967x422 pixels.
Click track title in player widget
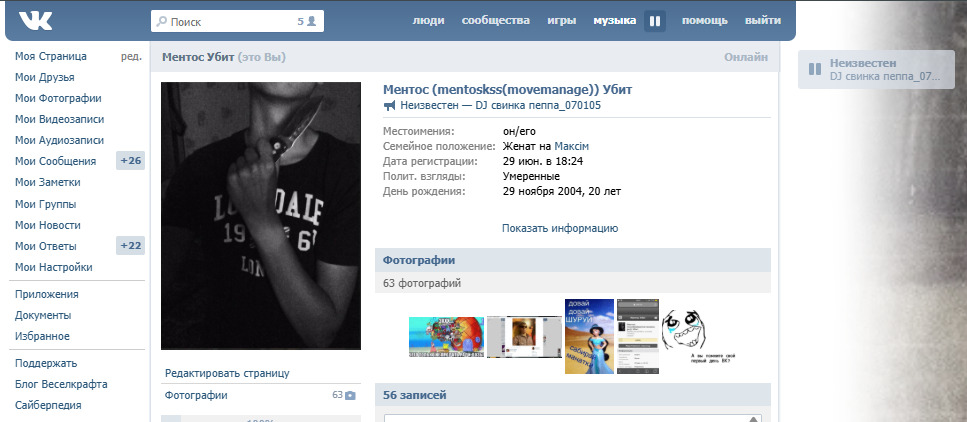[885, 77]
